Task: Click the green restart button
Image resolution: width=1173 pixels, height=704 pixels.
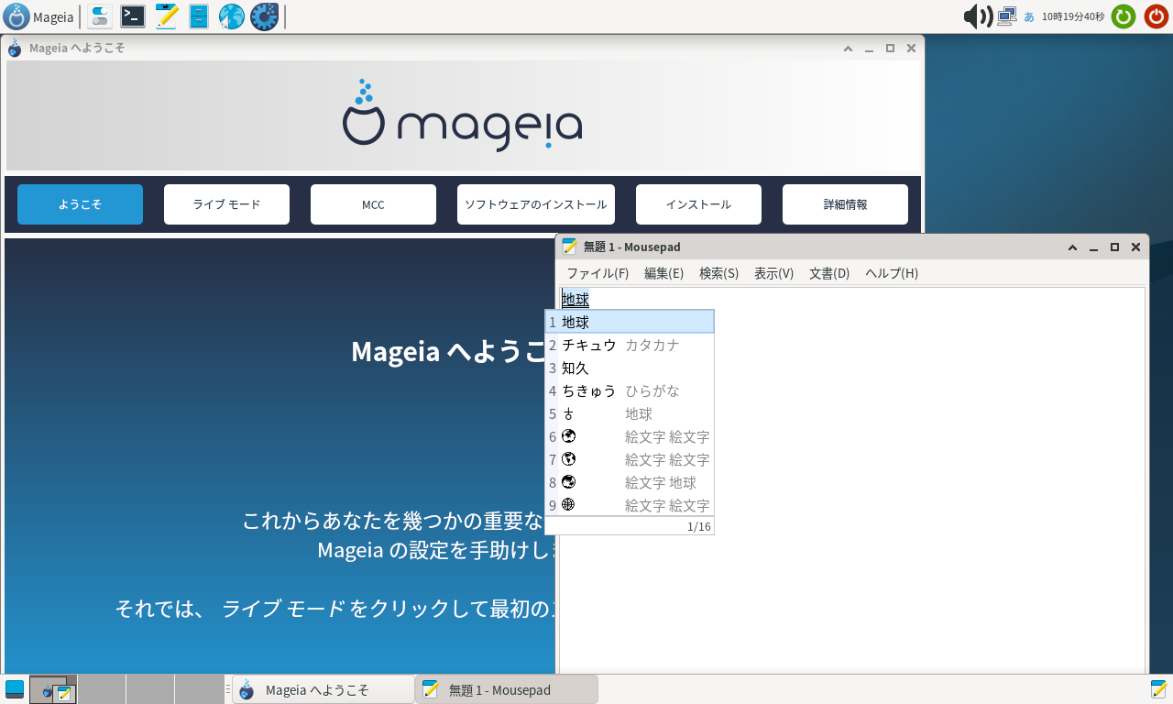Action: point(1123,16)
